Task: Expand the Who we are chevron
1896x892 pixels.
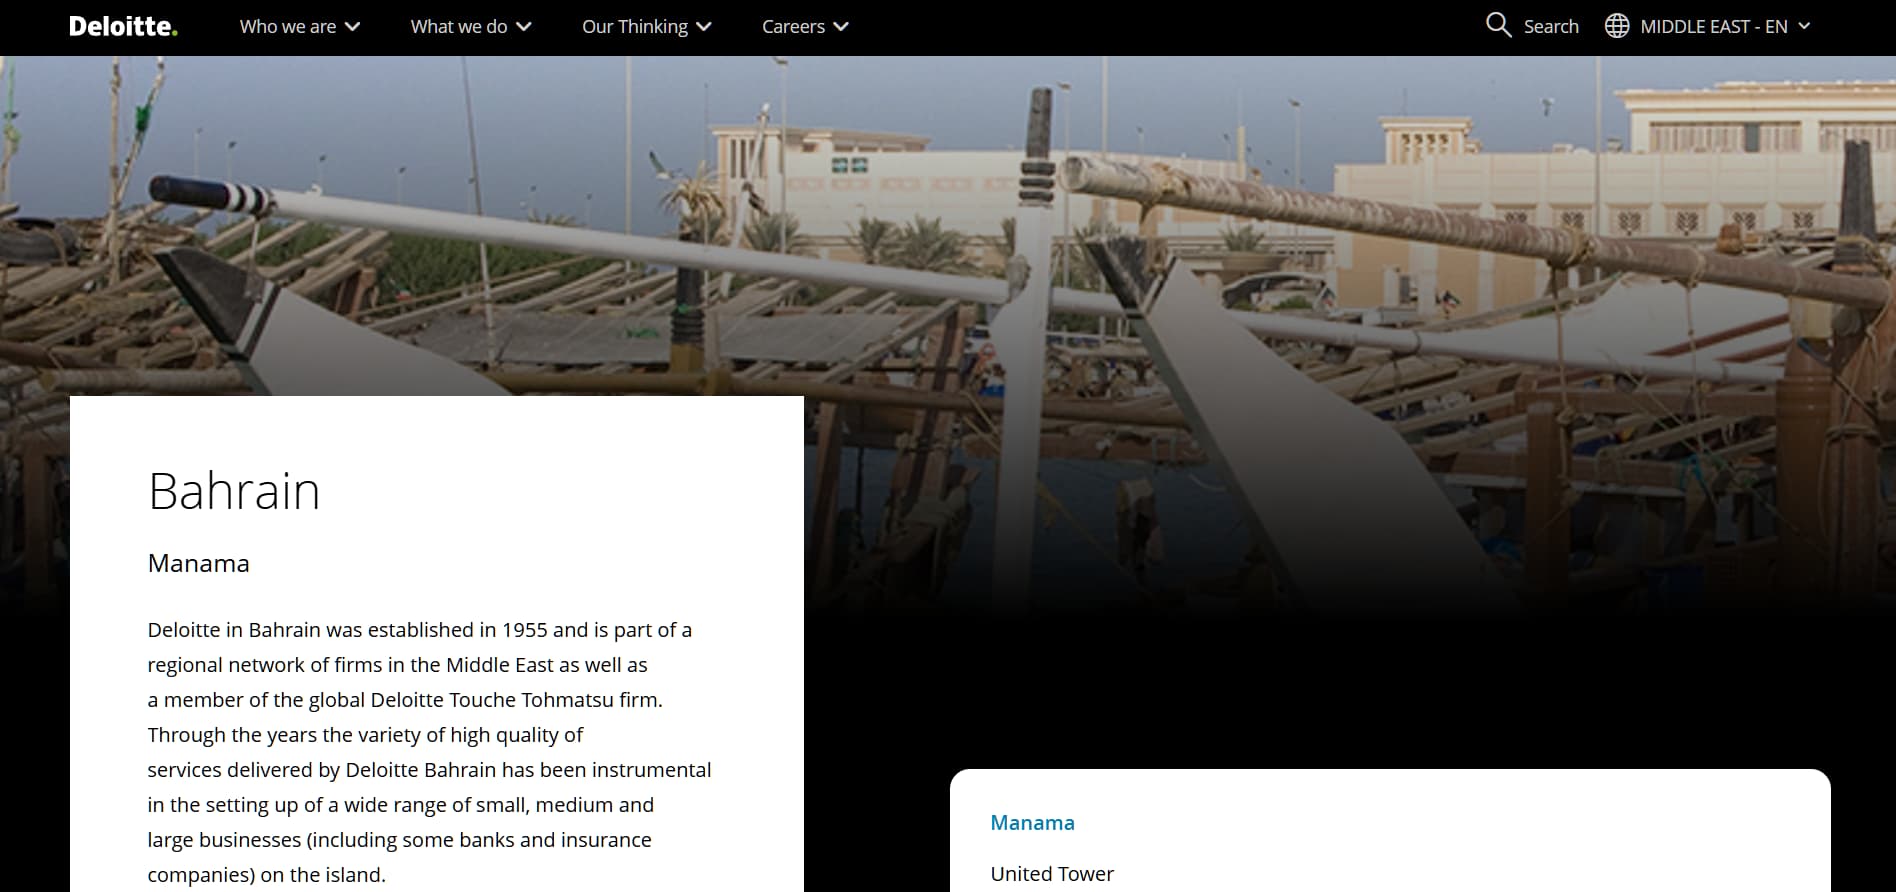Action: [x=352, y=27]
